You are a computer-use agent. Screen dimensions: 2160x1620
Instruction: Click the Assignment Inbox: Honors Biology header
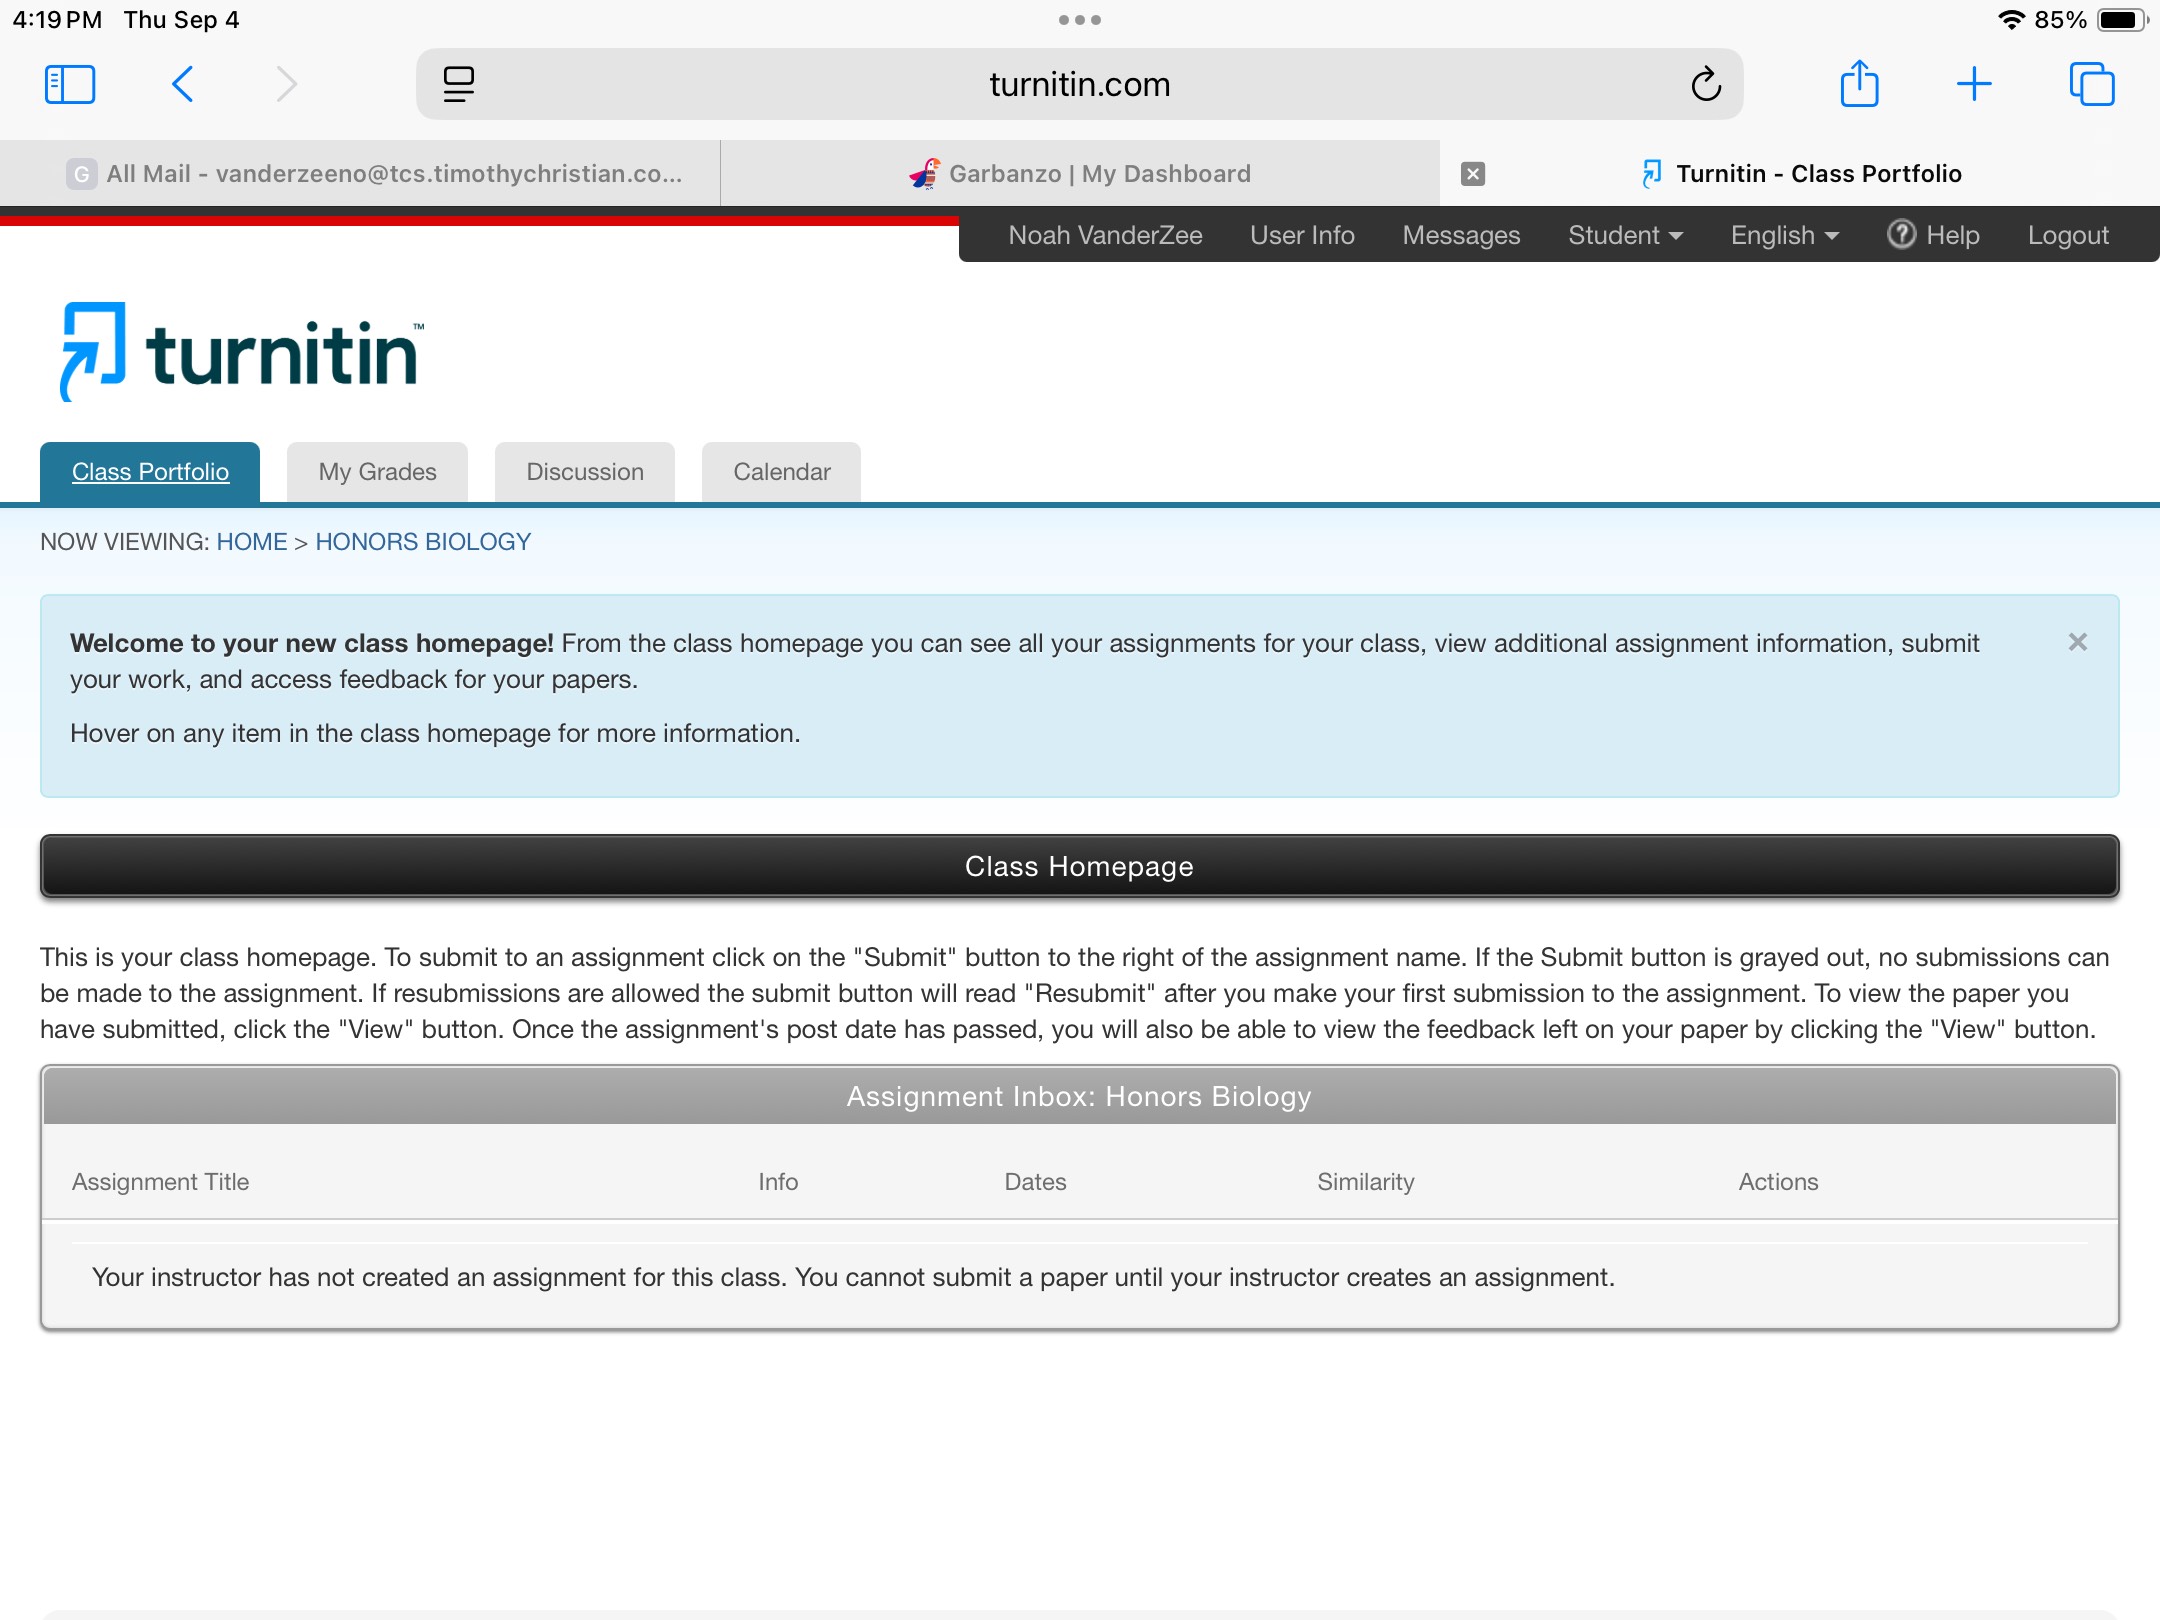tap(1080, 1096)
